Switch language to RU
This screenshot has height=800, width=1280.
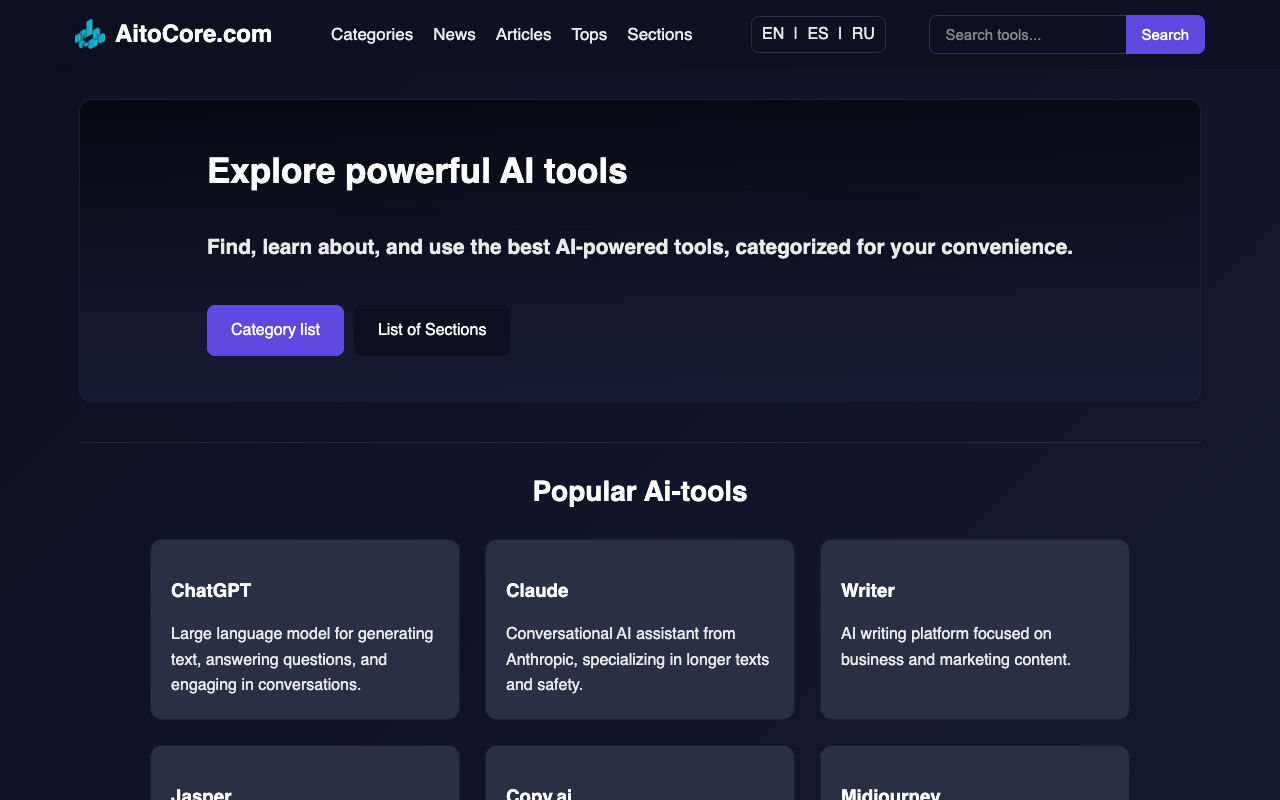click(863, 34)
